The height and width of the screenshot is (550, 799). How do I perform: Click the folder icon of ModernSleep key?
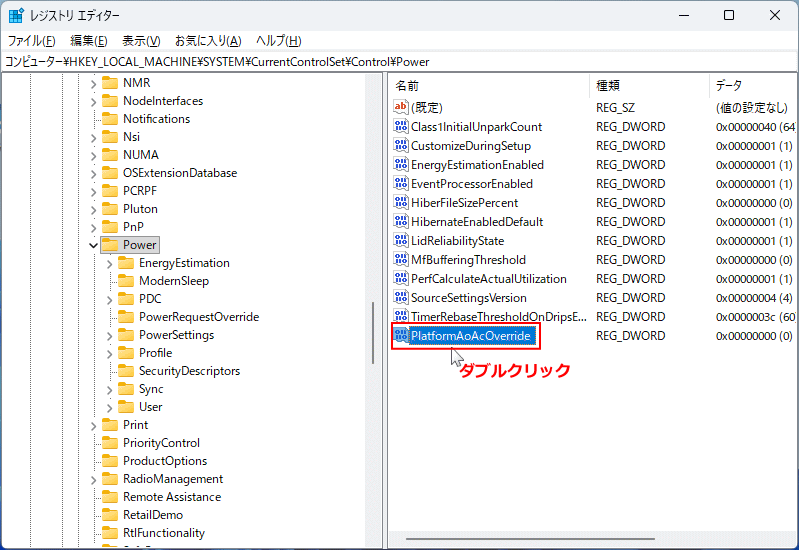[126, 281]
